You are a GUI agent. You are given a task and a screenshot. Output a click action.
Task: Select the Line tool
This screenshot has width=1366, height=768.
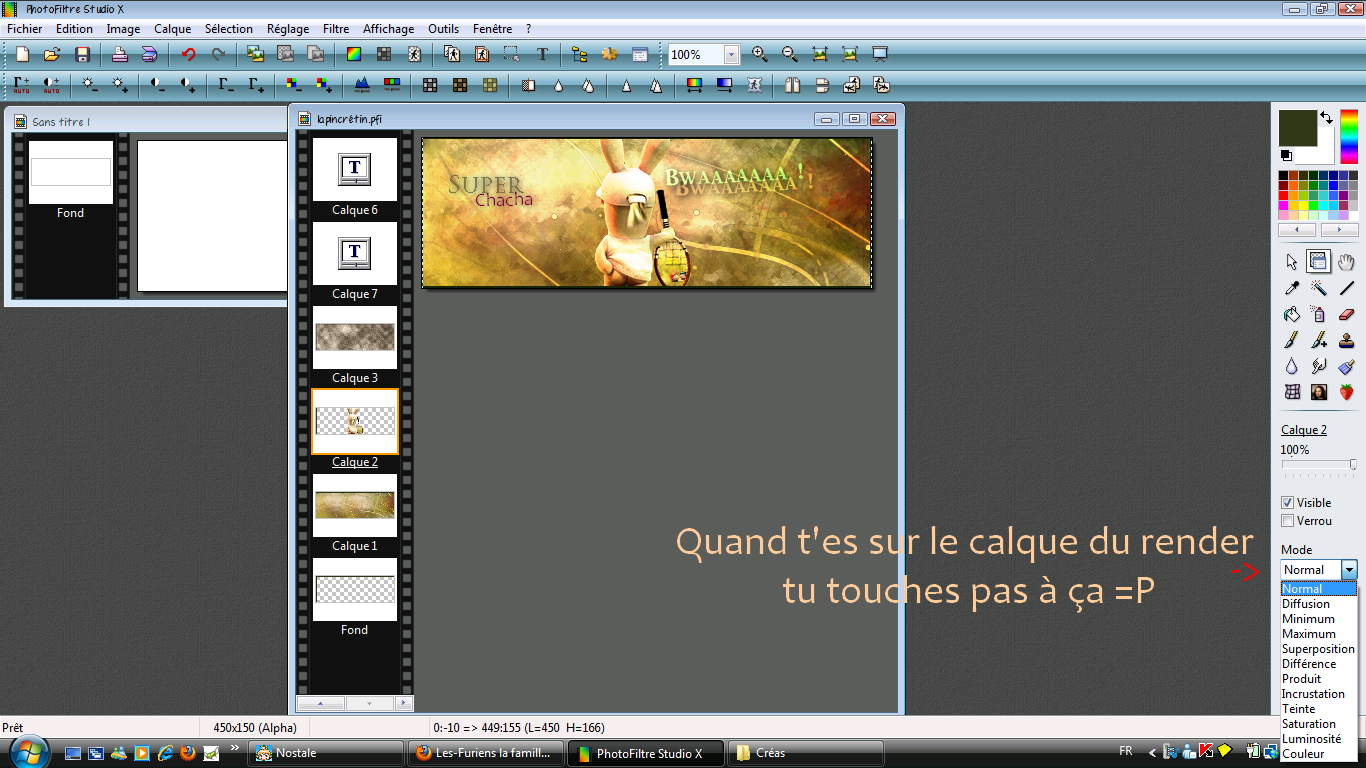point(1346,288)
